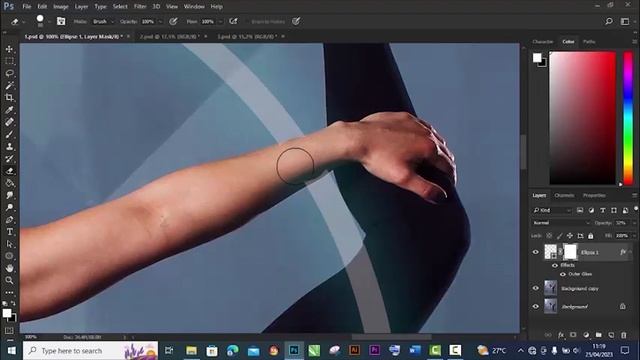
Task: Add a layer mask from bottom bar
Action: [573, 335]
